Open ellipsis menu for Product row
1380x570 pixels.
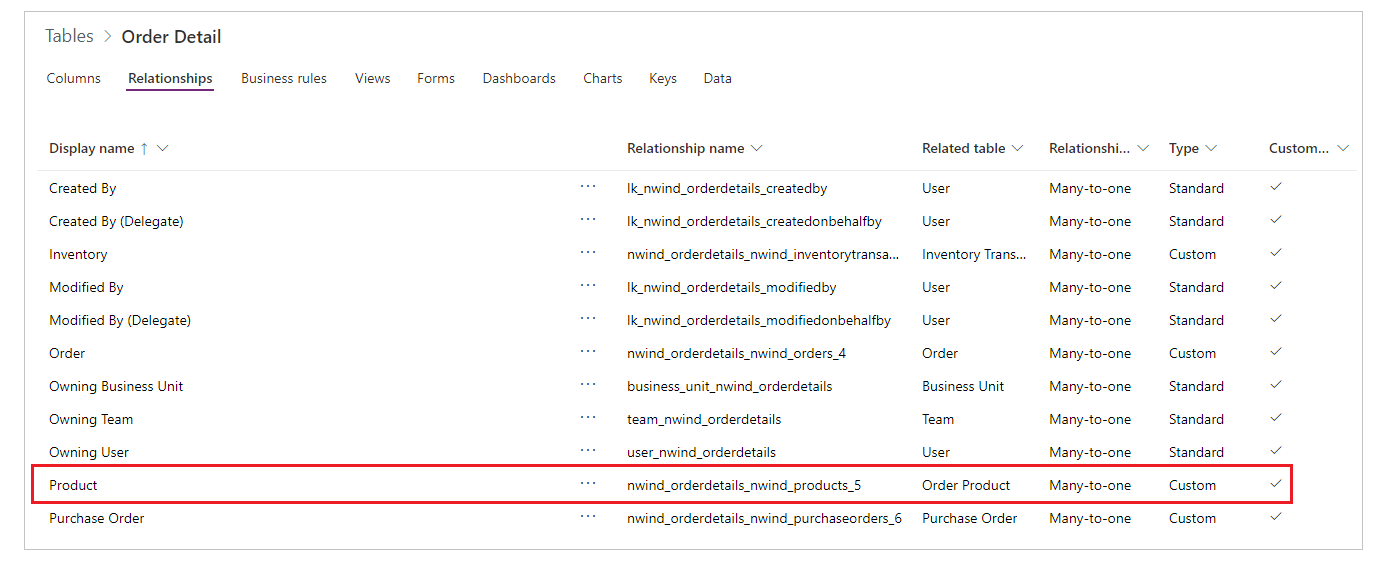588,483
